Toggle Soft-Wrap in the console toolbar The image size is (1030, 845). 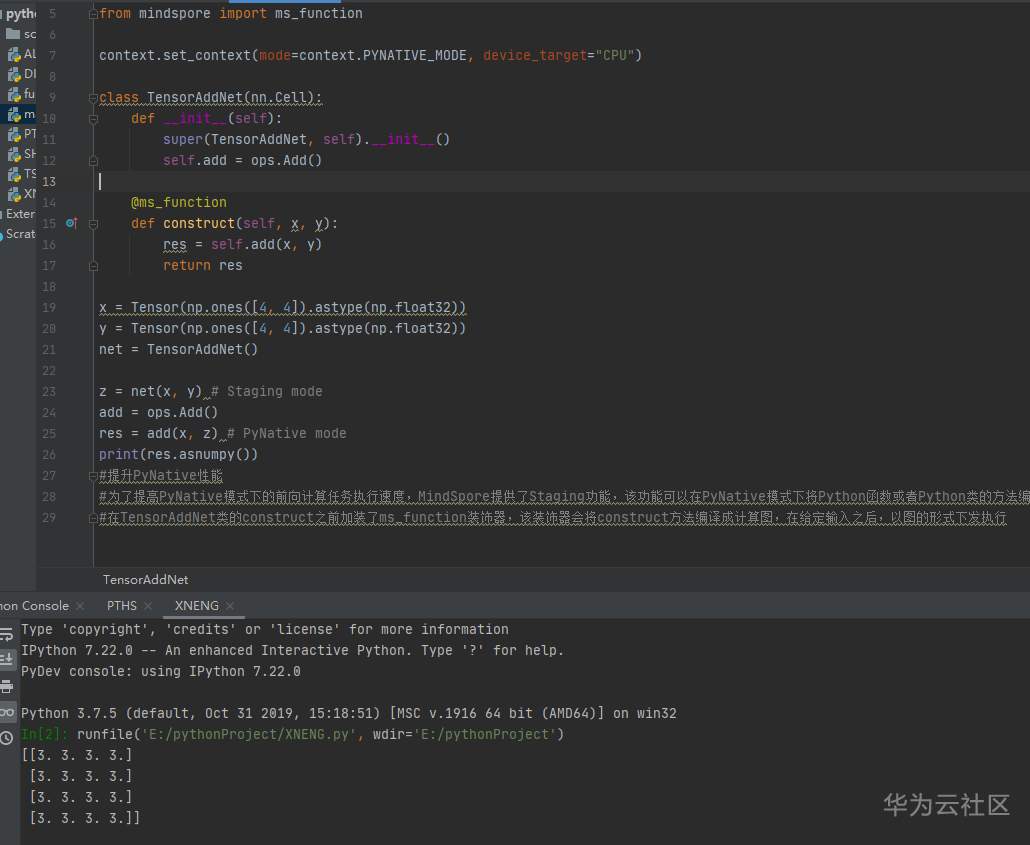click(7, 632)
